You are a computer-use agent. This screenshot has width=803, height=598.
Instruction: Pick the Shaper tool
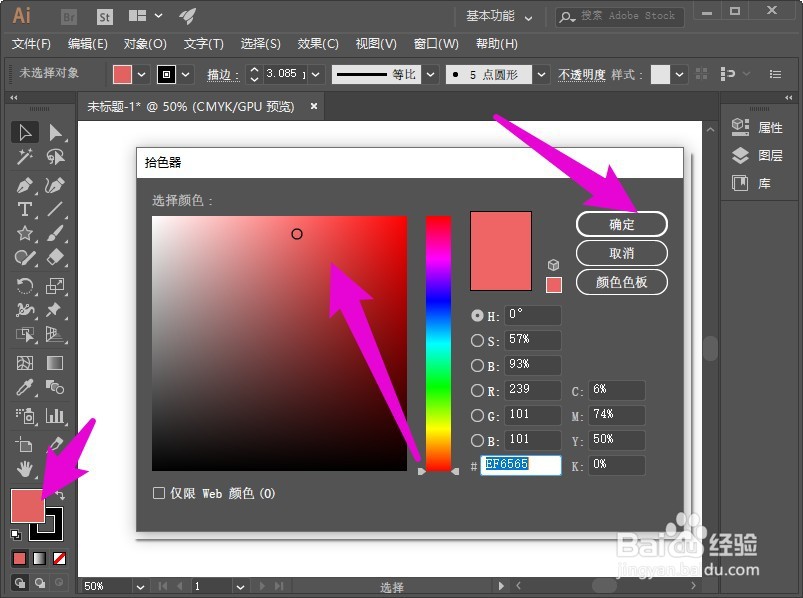[x=25, y=258]
